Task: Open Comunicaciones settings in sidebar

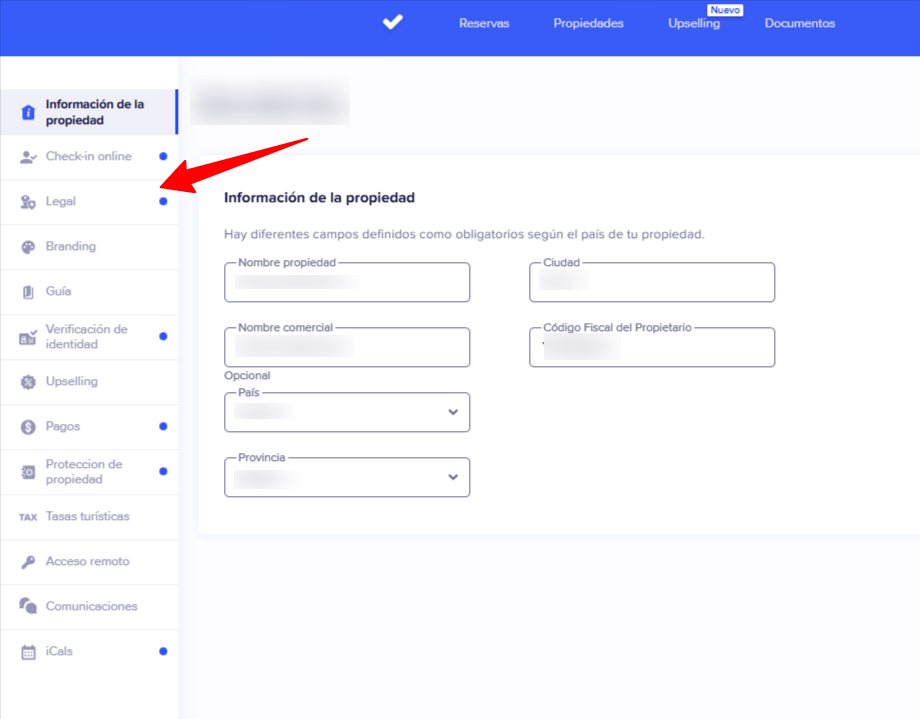Action: click(x=91, y=607)
